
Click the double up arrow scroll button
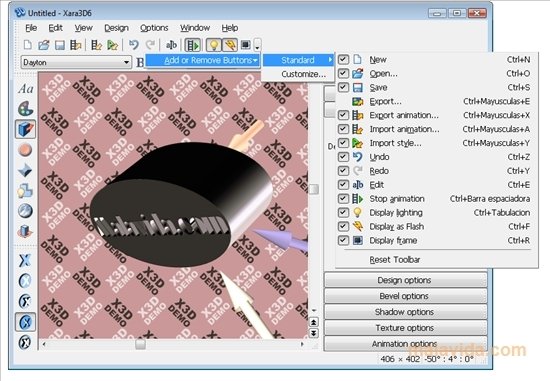[x=314, y=322]
